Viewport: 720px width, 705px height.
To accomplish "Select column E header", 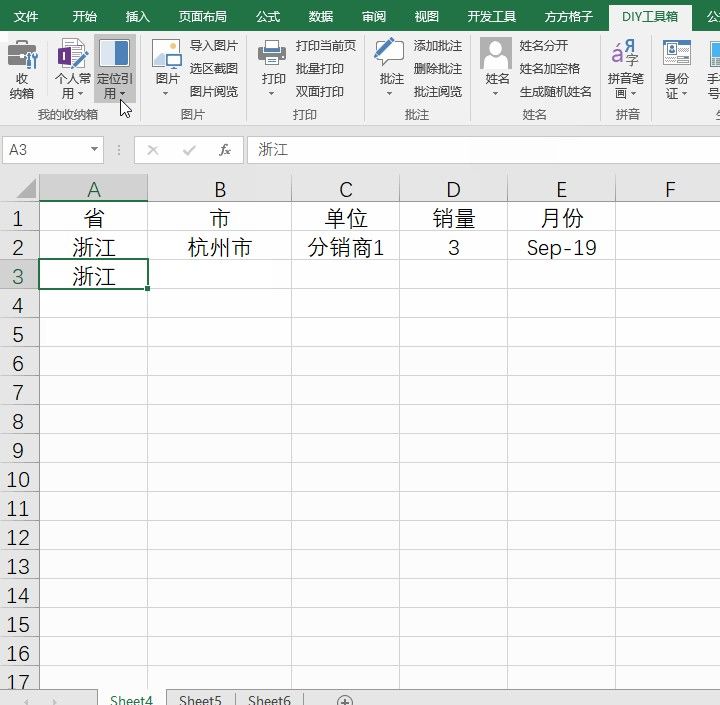I will [561, 189].
